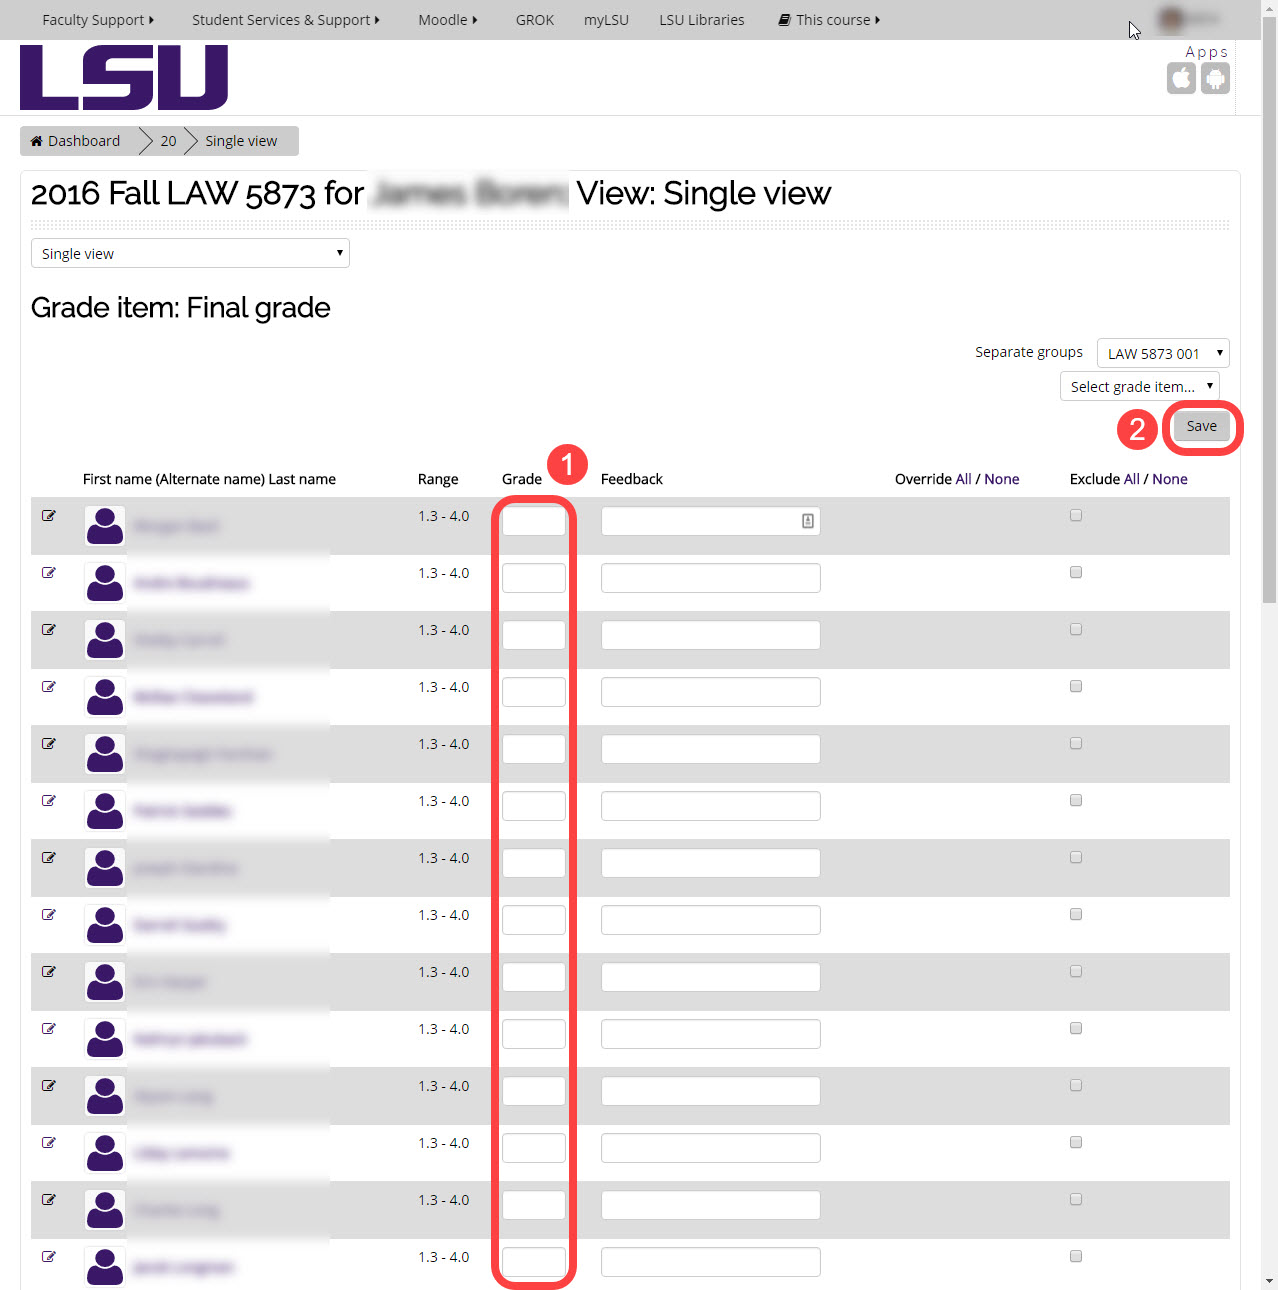Click the edit pencil icon for the first student
The width and height of the screenshot is (1278, 1290).
pyautogui.click(x=49, y=516)
